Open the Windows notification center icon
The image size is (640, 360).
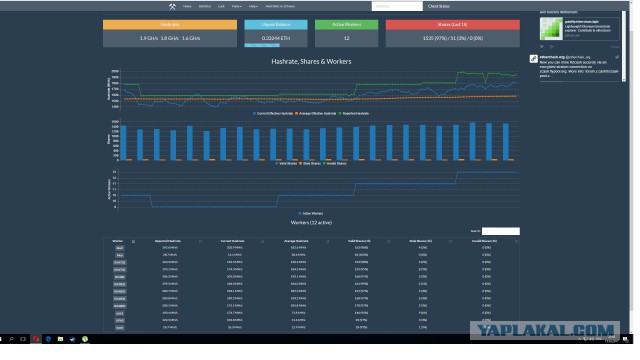[x=625, y=339]
